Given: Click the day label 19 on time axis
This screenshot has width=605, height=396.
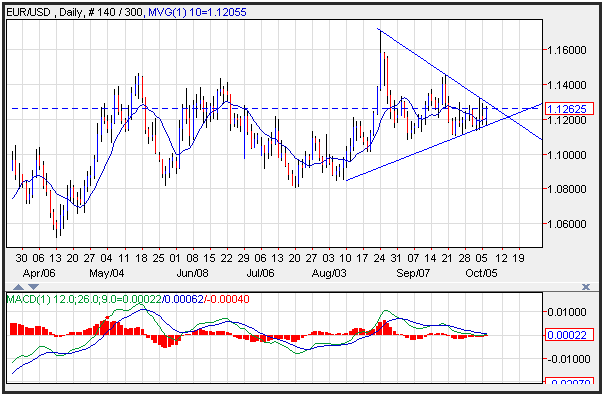Looking at the screenshot, I should click(x=518, y=258).
